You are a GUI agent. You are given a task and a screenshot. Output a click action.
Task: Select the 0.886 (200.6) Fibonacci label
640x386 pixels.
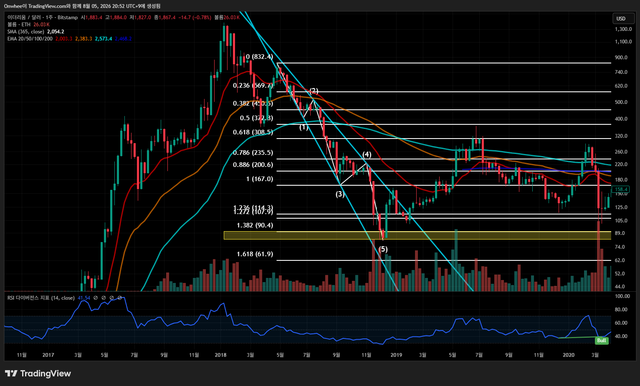click(x=253, y=165)
